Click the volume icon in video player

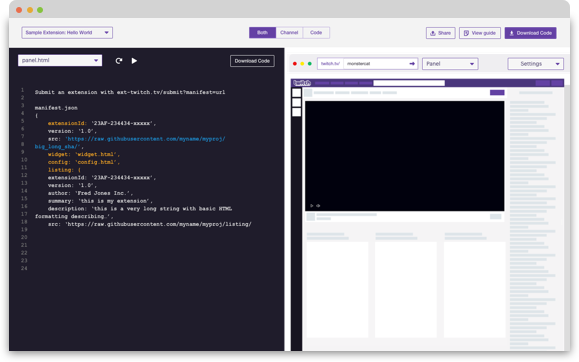pos(318,206)
